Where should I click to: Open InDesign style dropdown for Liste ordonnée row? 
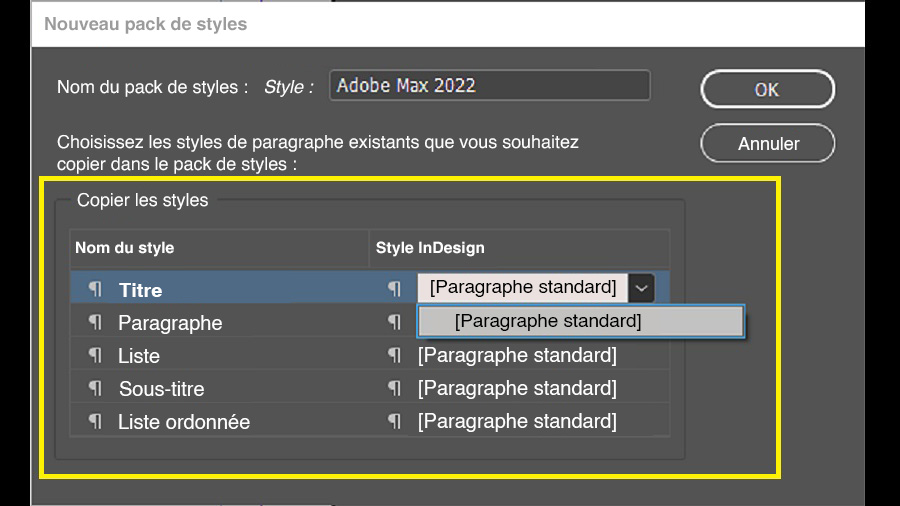pos(517,421)
